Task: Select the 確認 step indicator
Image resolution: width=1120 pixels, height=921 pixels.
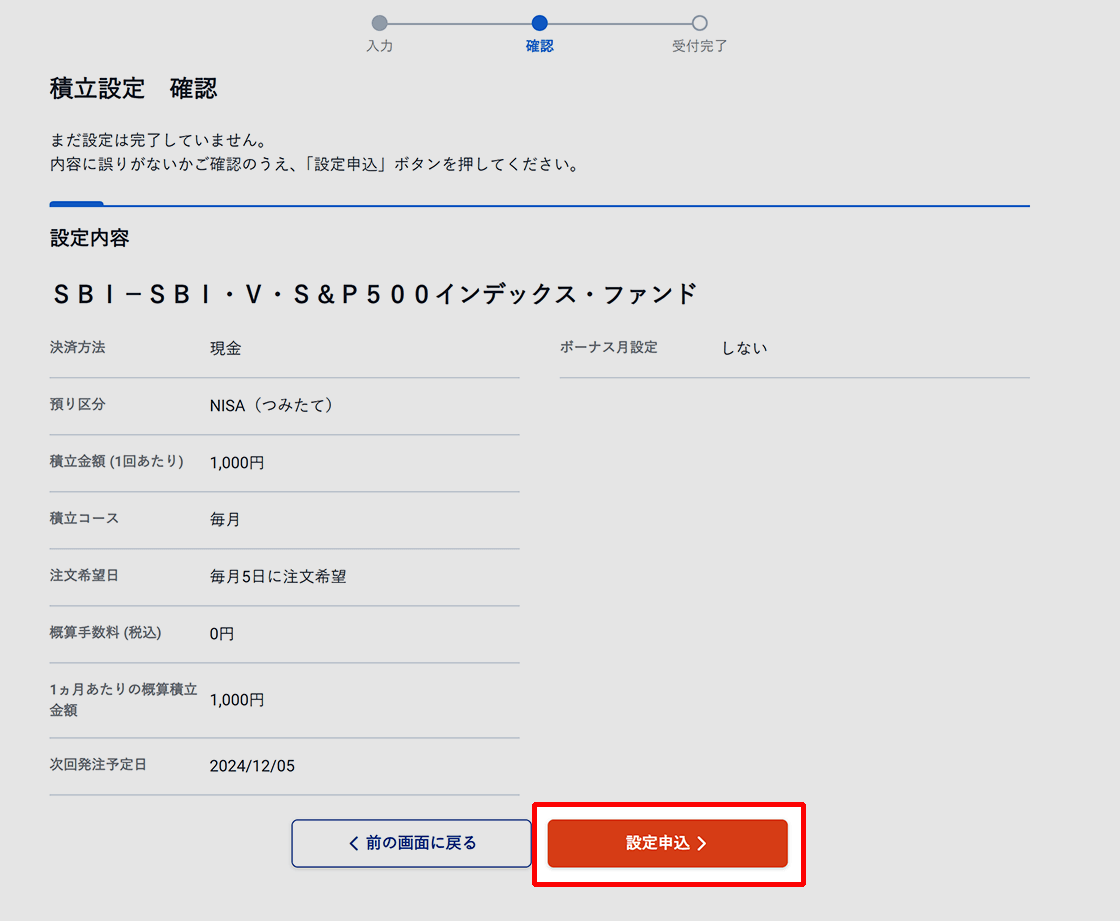Action: click(x=539, y=34)
